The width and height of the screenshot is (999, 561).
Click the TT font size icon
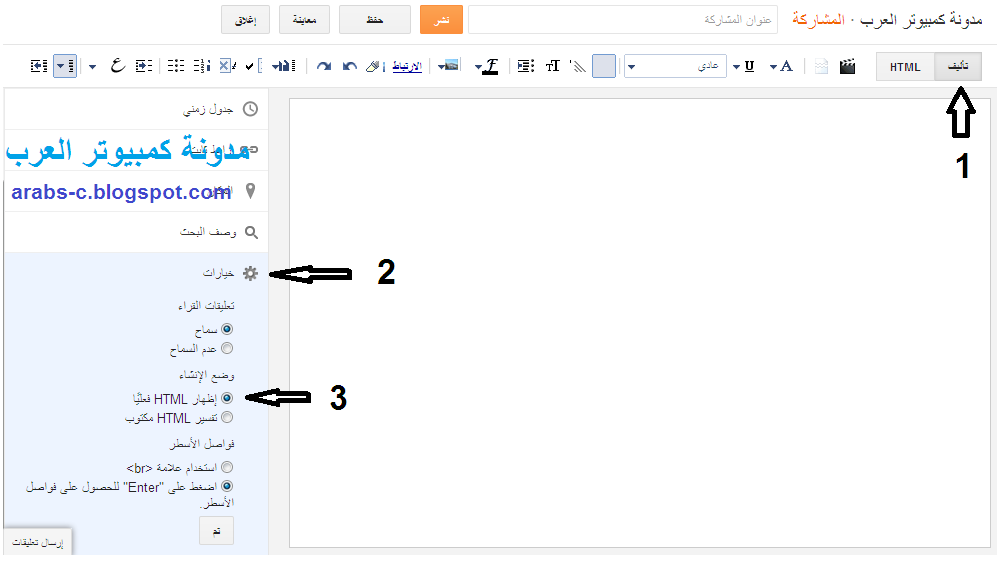click(x=552, y=66)
